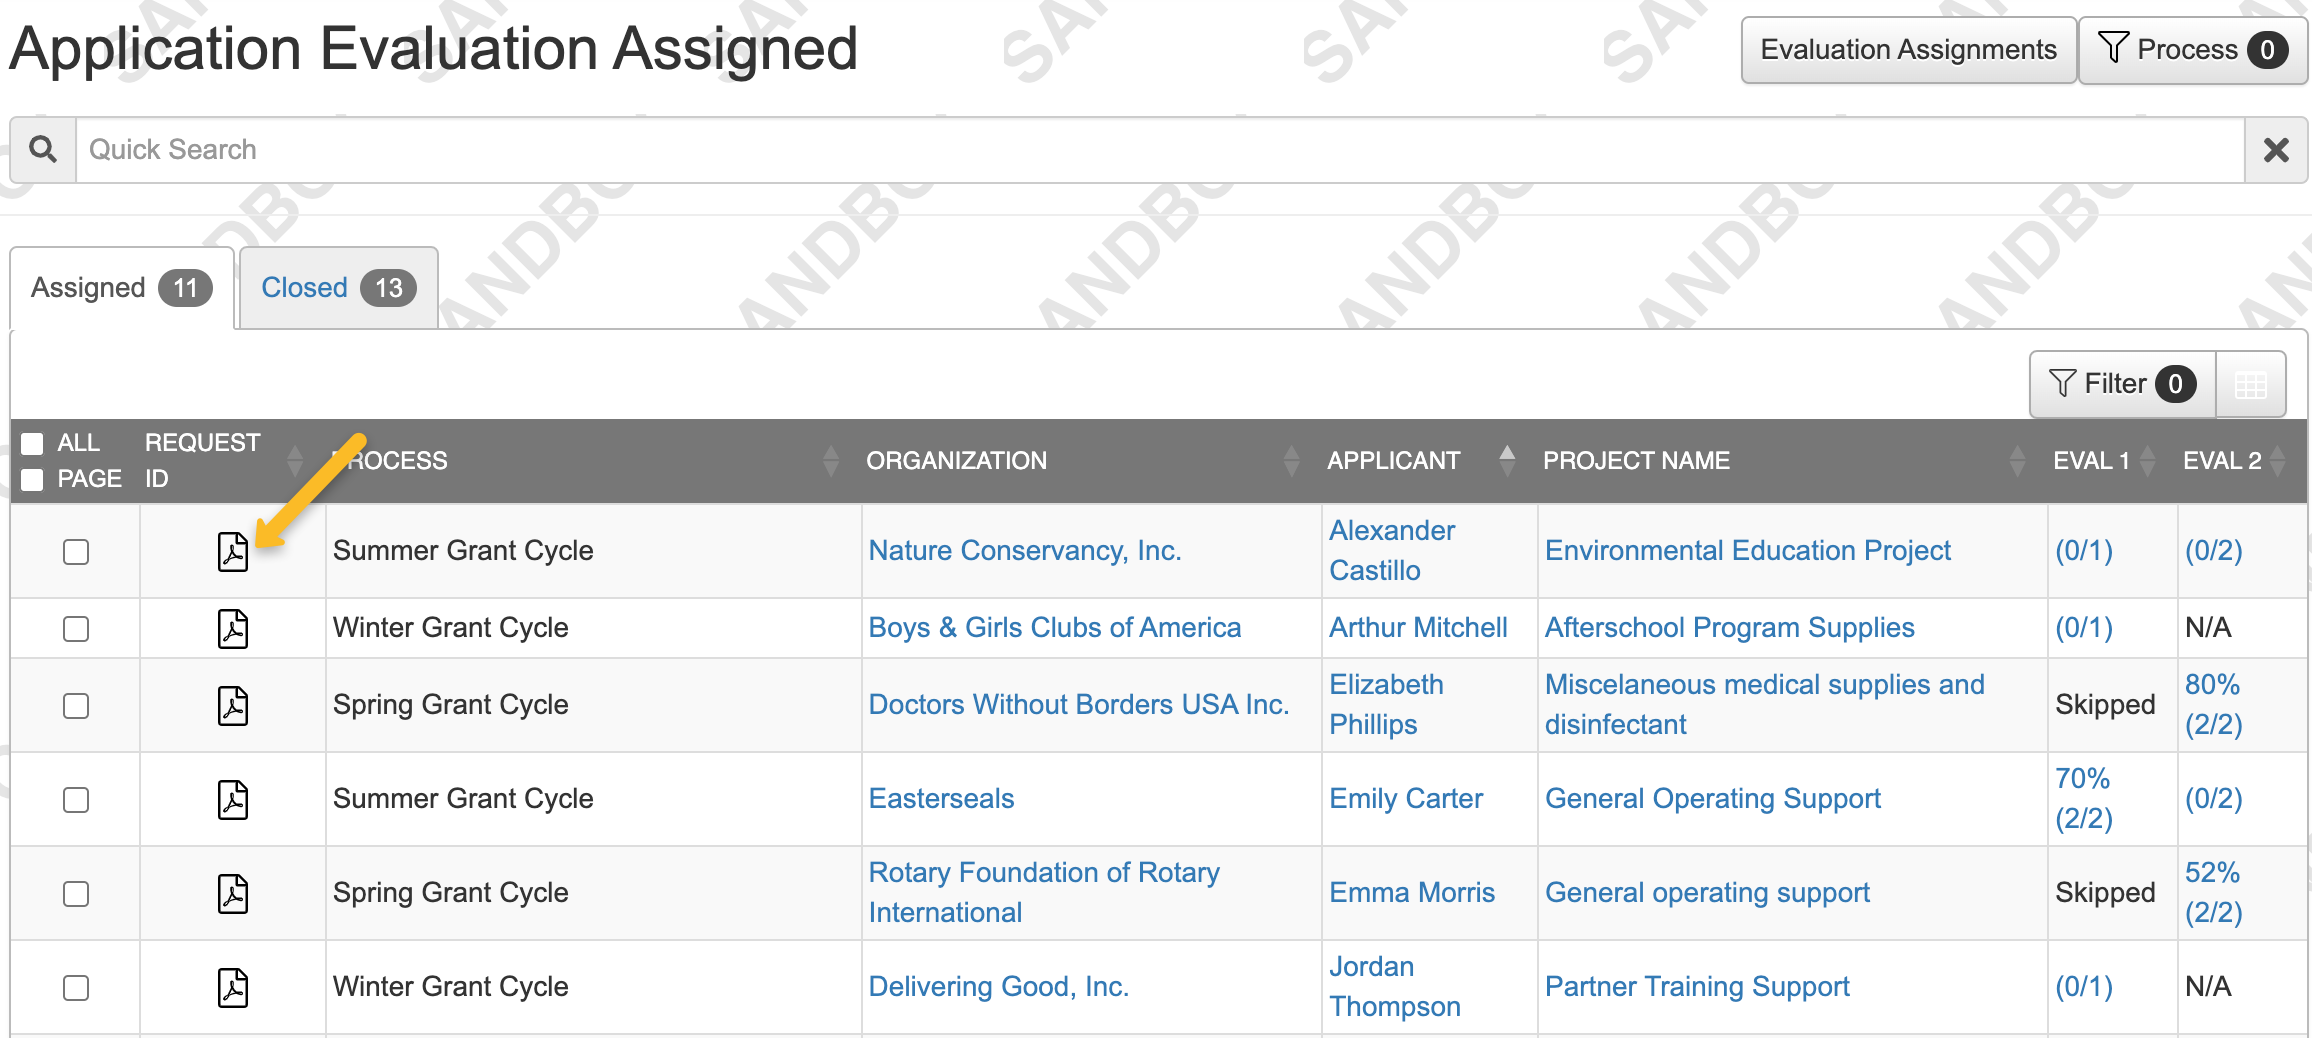Click inside the Quick Search field
The height and width of the screenshot is (1038, 2312).
tap(600, 149)
